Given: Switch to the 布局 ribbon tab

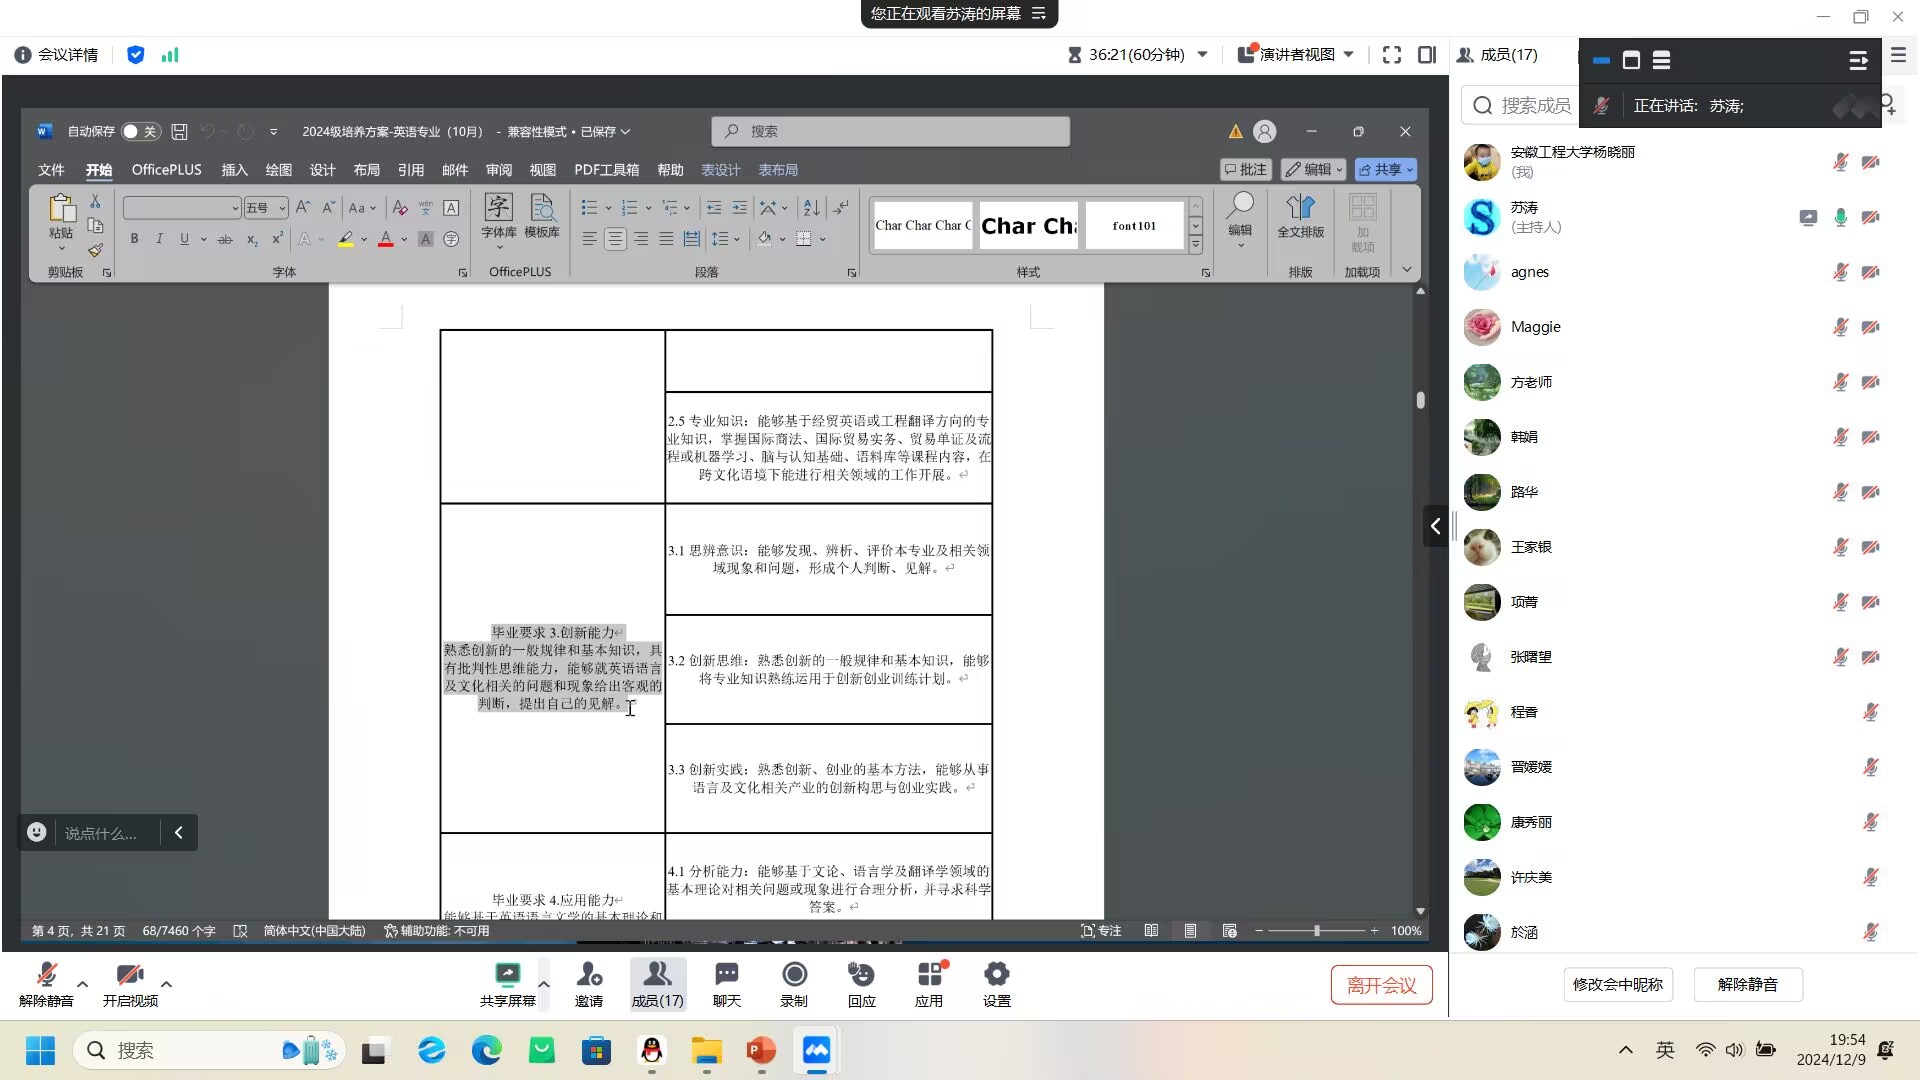Looking at the screenshot, I should coord(366,170).
